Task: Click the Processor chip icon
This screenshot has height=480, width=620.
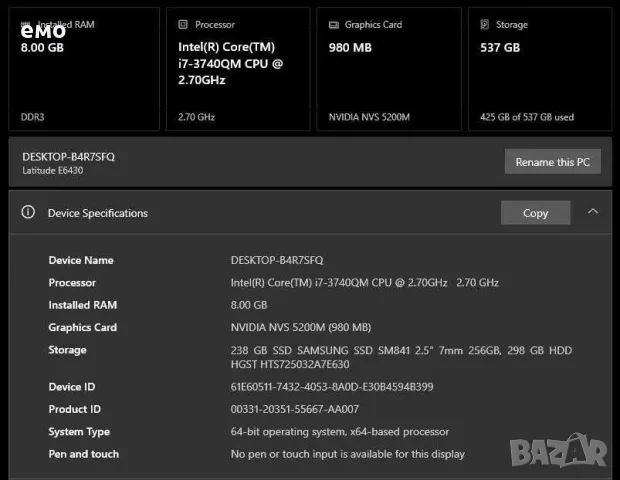Action: coord(183,25)
